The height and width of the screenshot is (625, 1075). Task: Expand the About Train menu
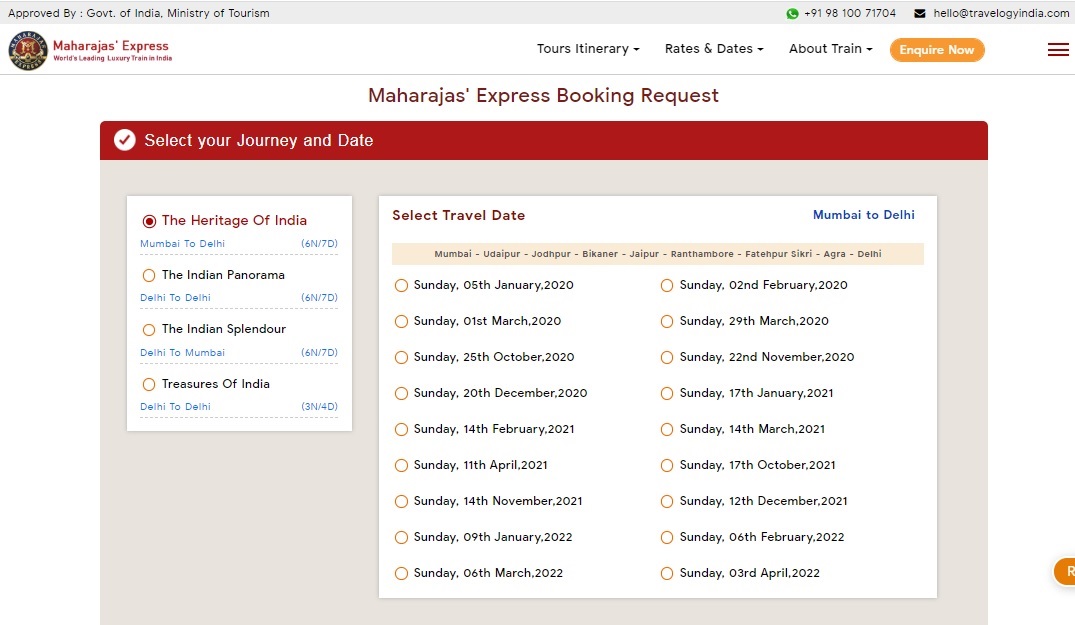[x=830, y=49]
